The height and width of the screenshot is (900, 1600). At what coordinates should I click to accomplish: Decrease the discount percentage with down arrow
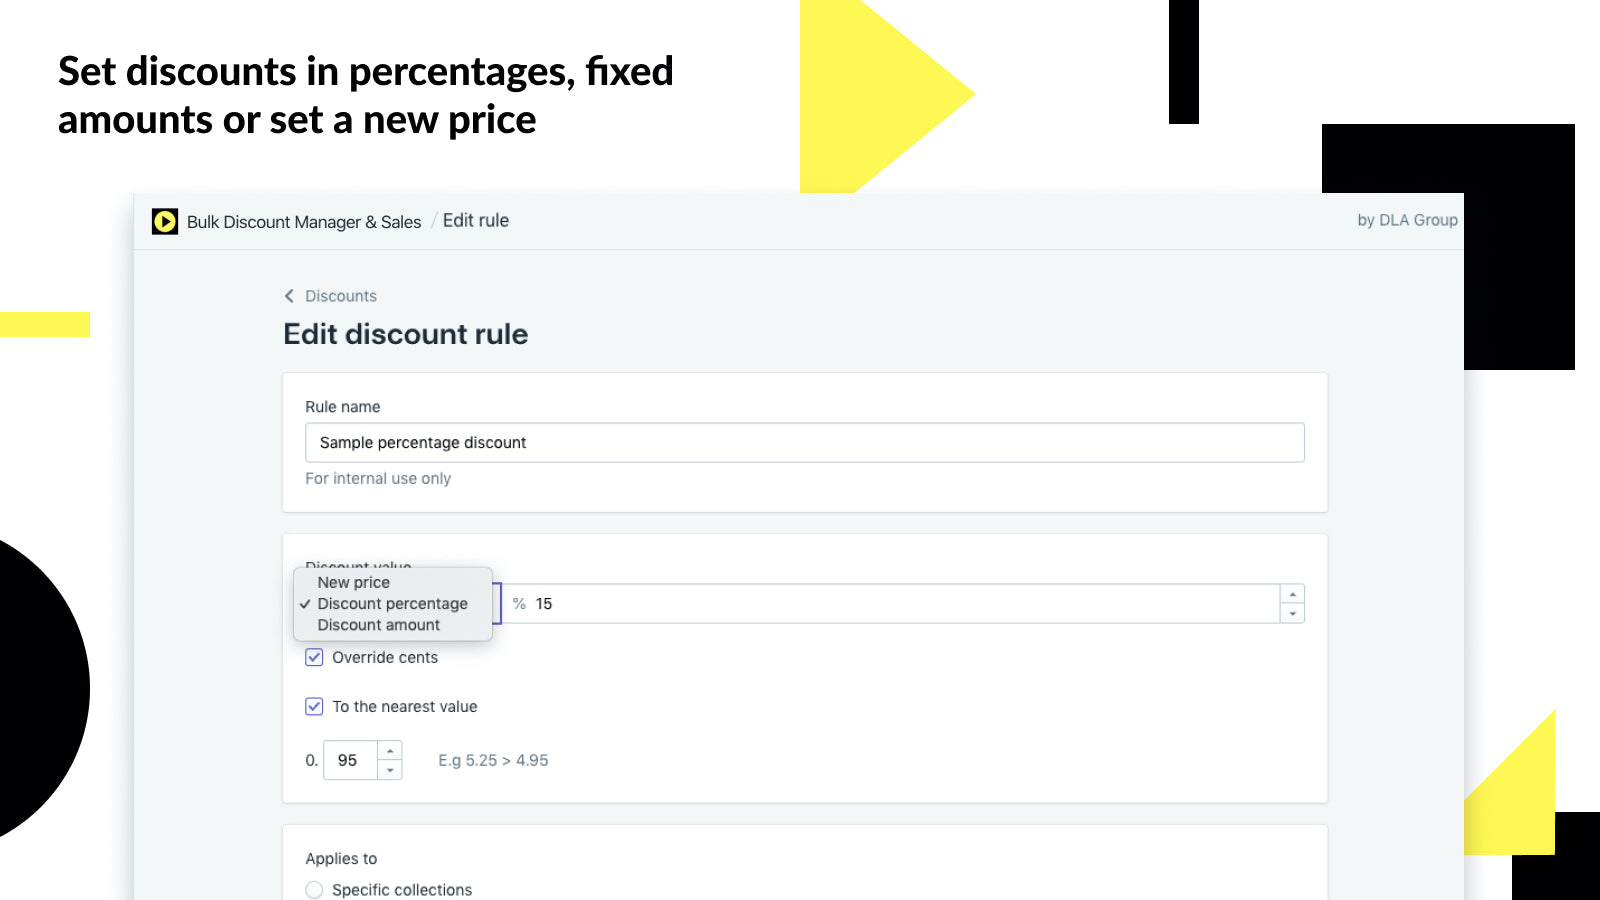coord(1292,613)
